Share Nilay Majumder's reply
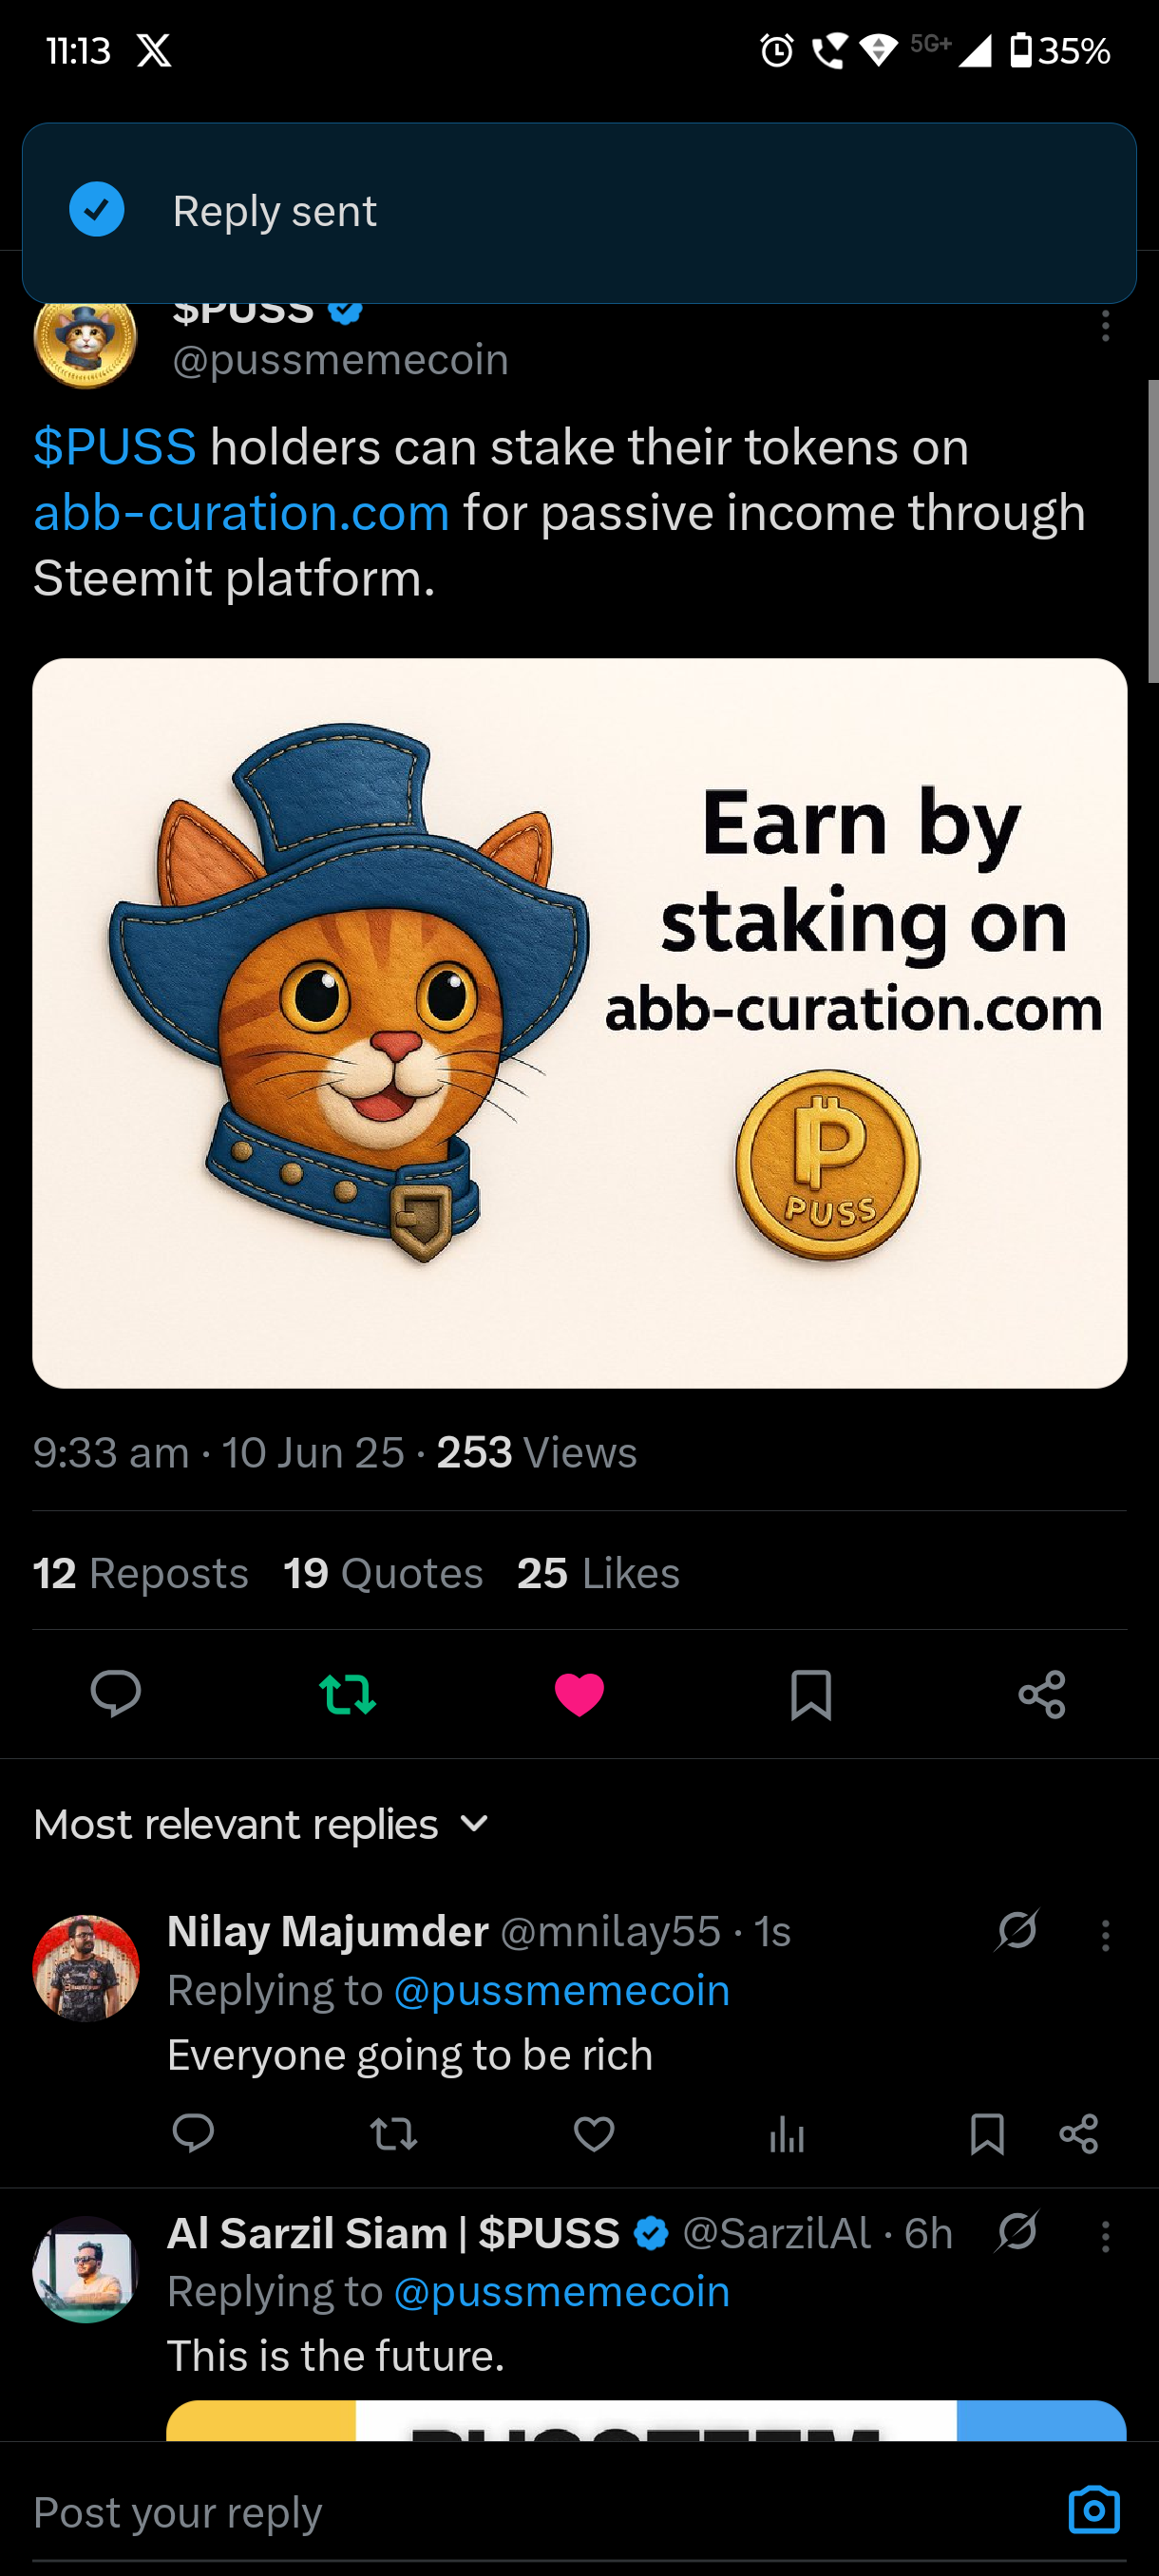Viewport: 1159px width, 2576px height. click(1079, 2134)
